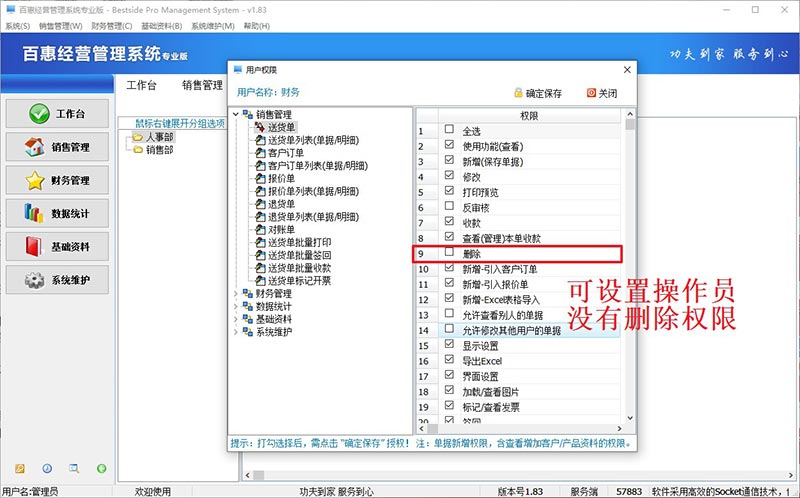Expand the 系统维护 tree node
The width and height of the screenshot is (800, 498).
(236, 332)
